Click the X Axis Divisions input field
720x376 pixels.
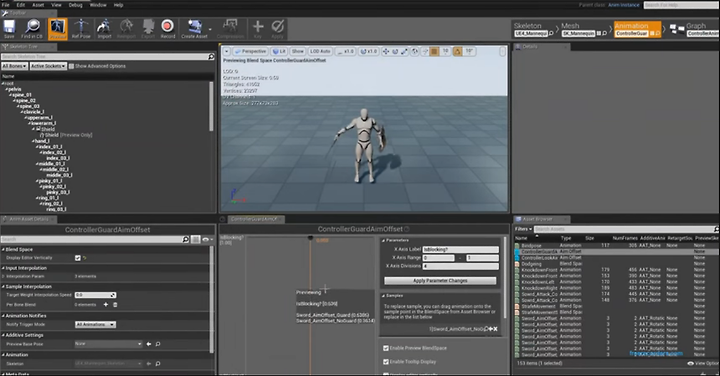pyautogui.click(x=461, y=266)
